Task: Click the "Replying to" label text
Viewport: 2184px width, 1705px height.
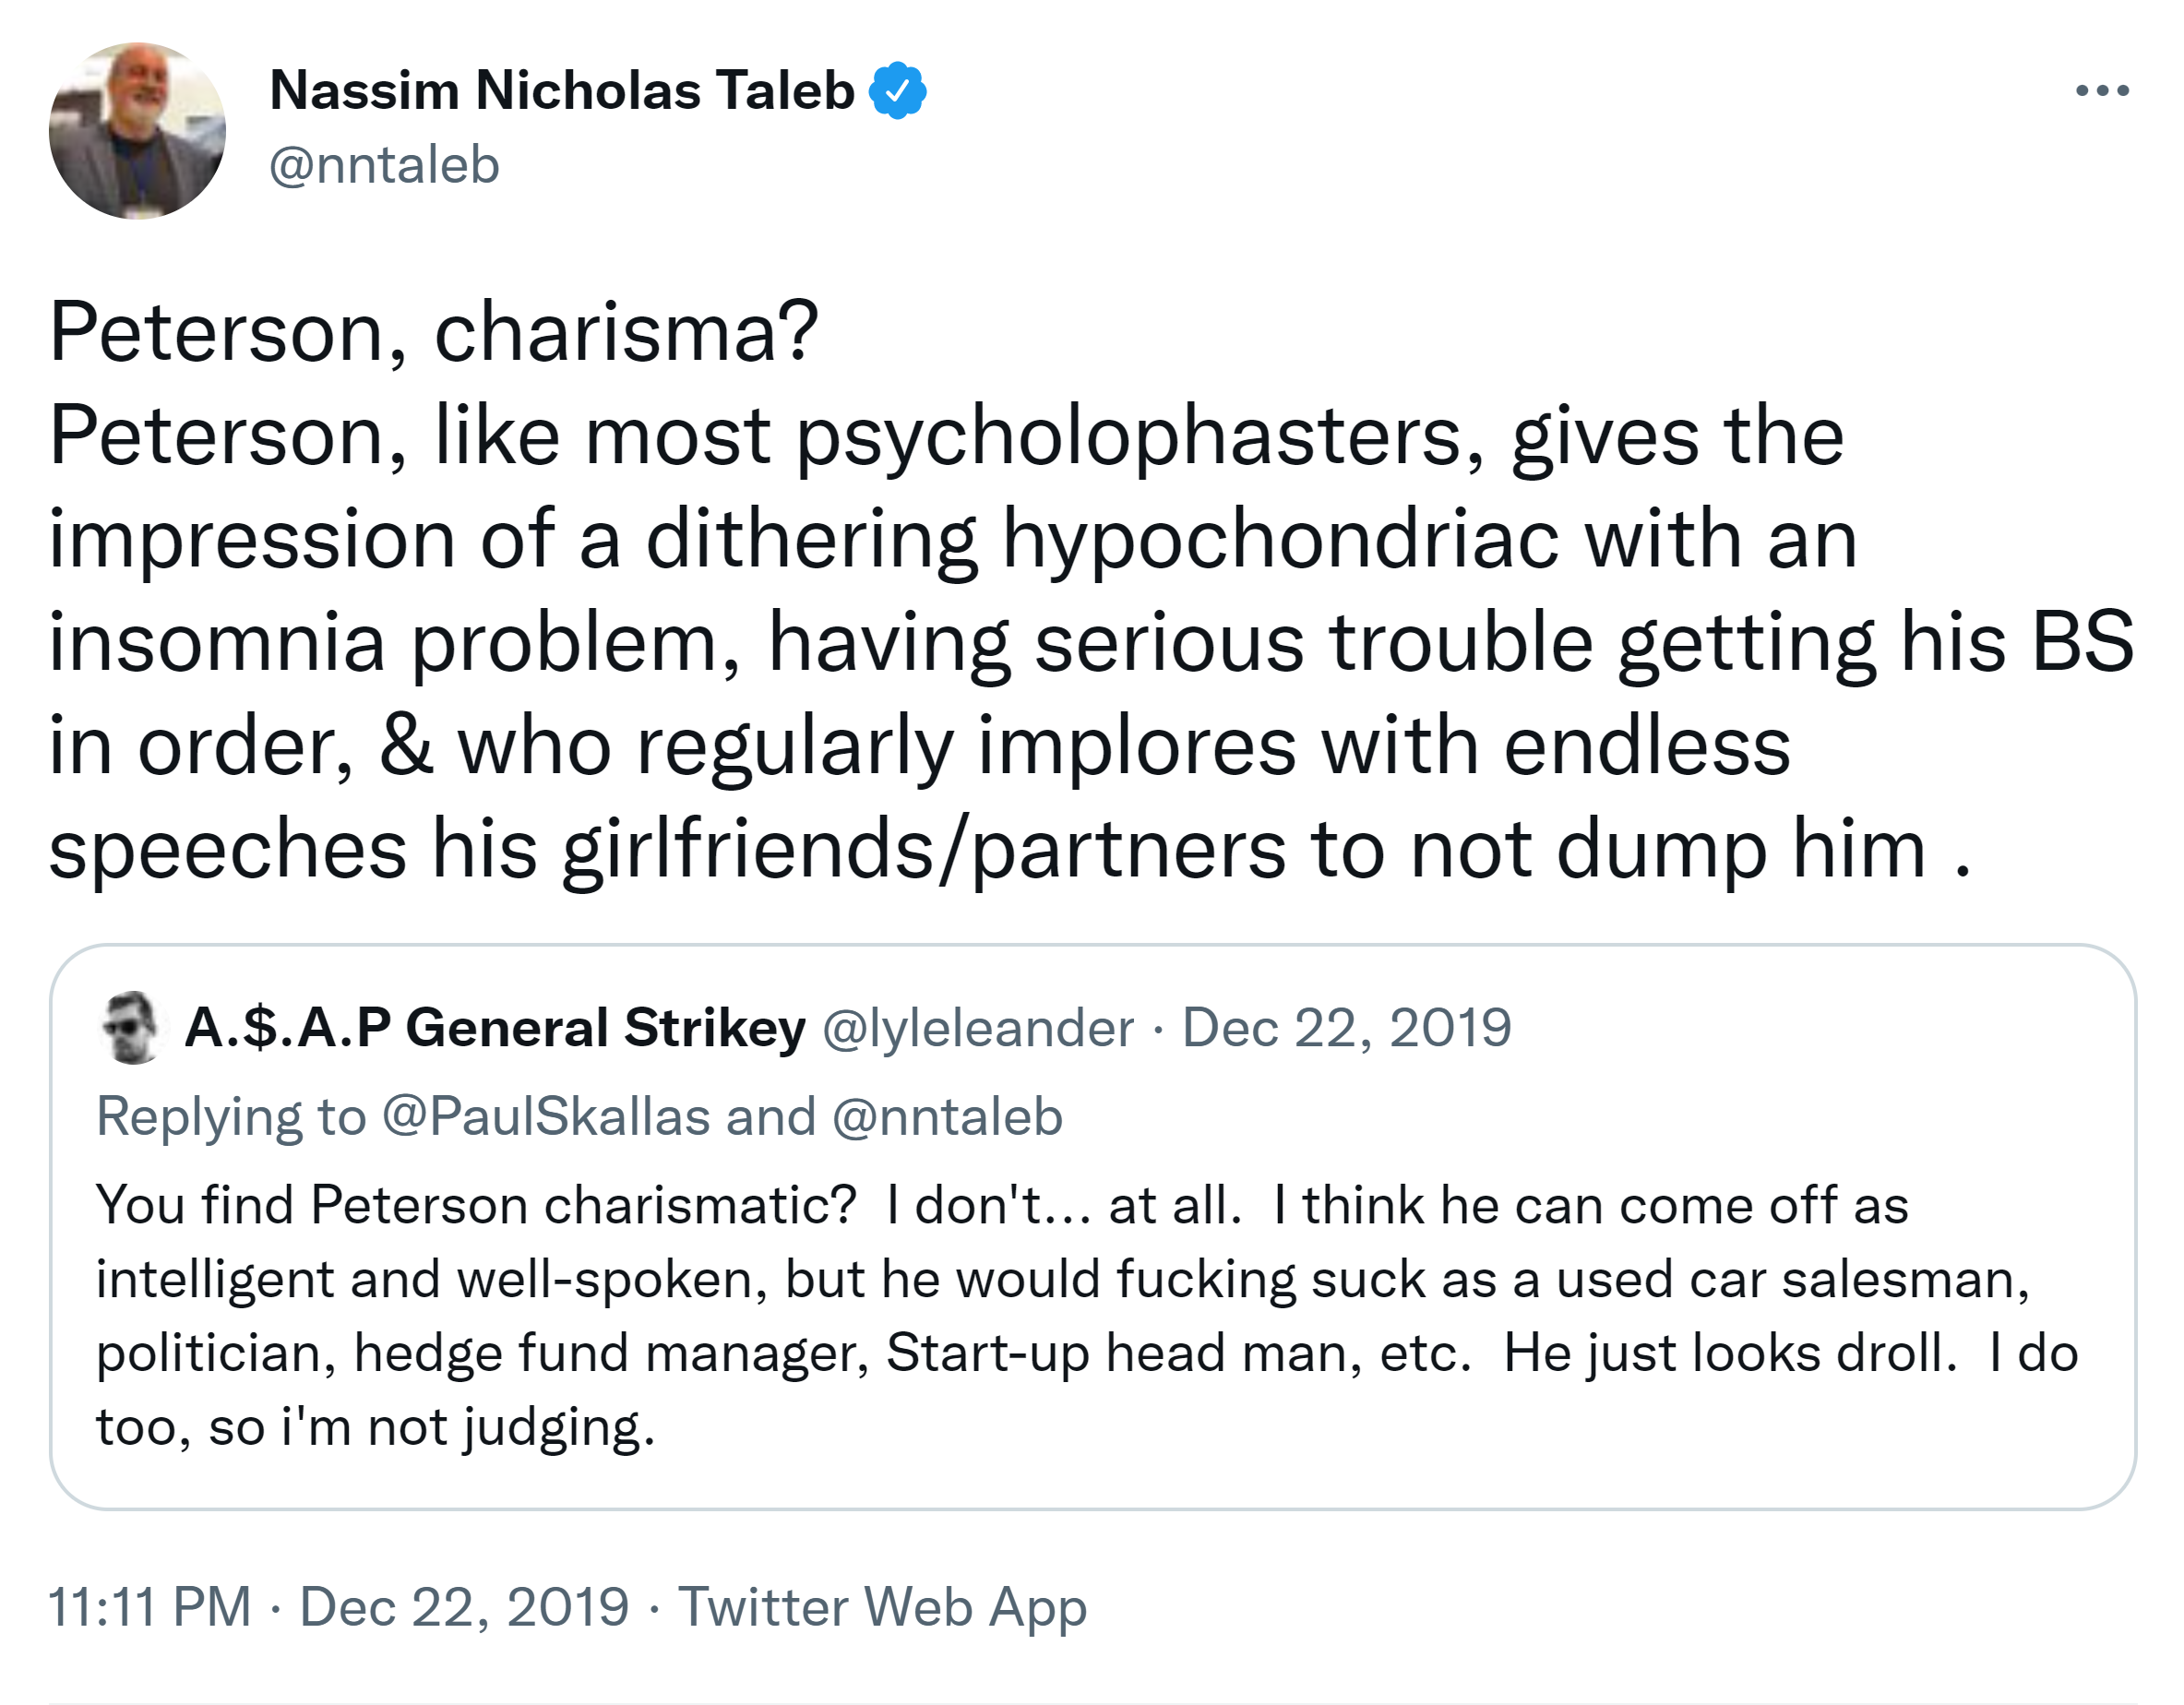Action: point(231,1116)
